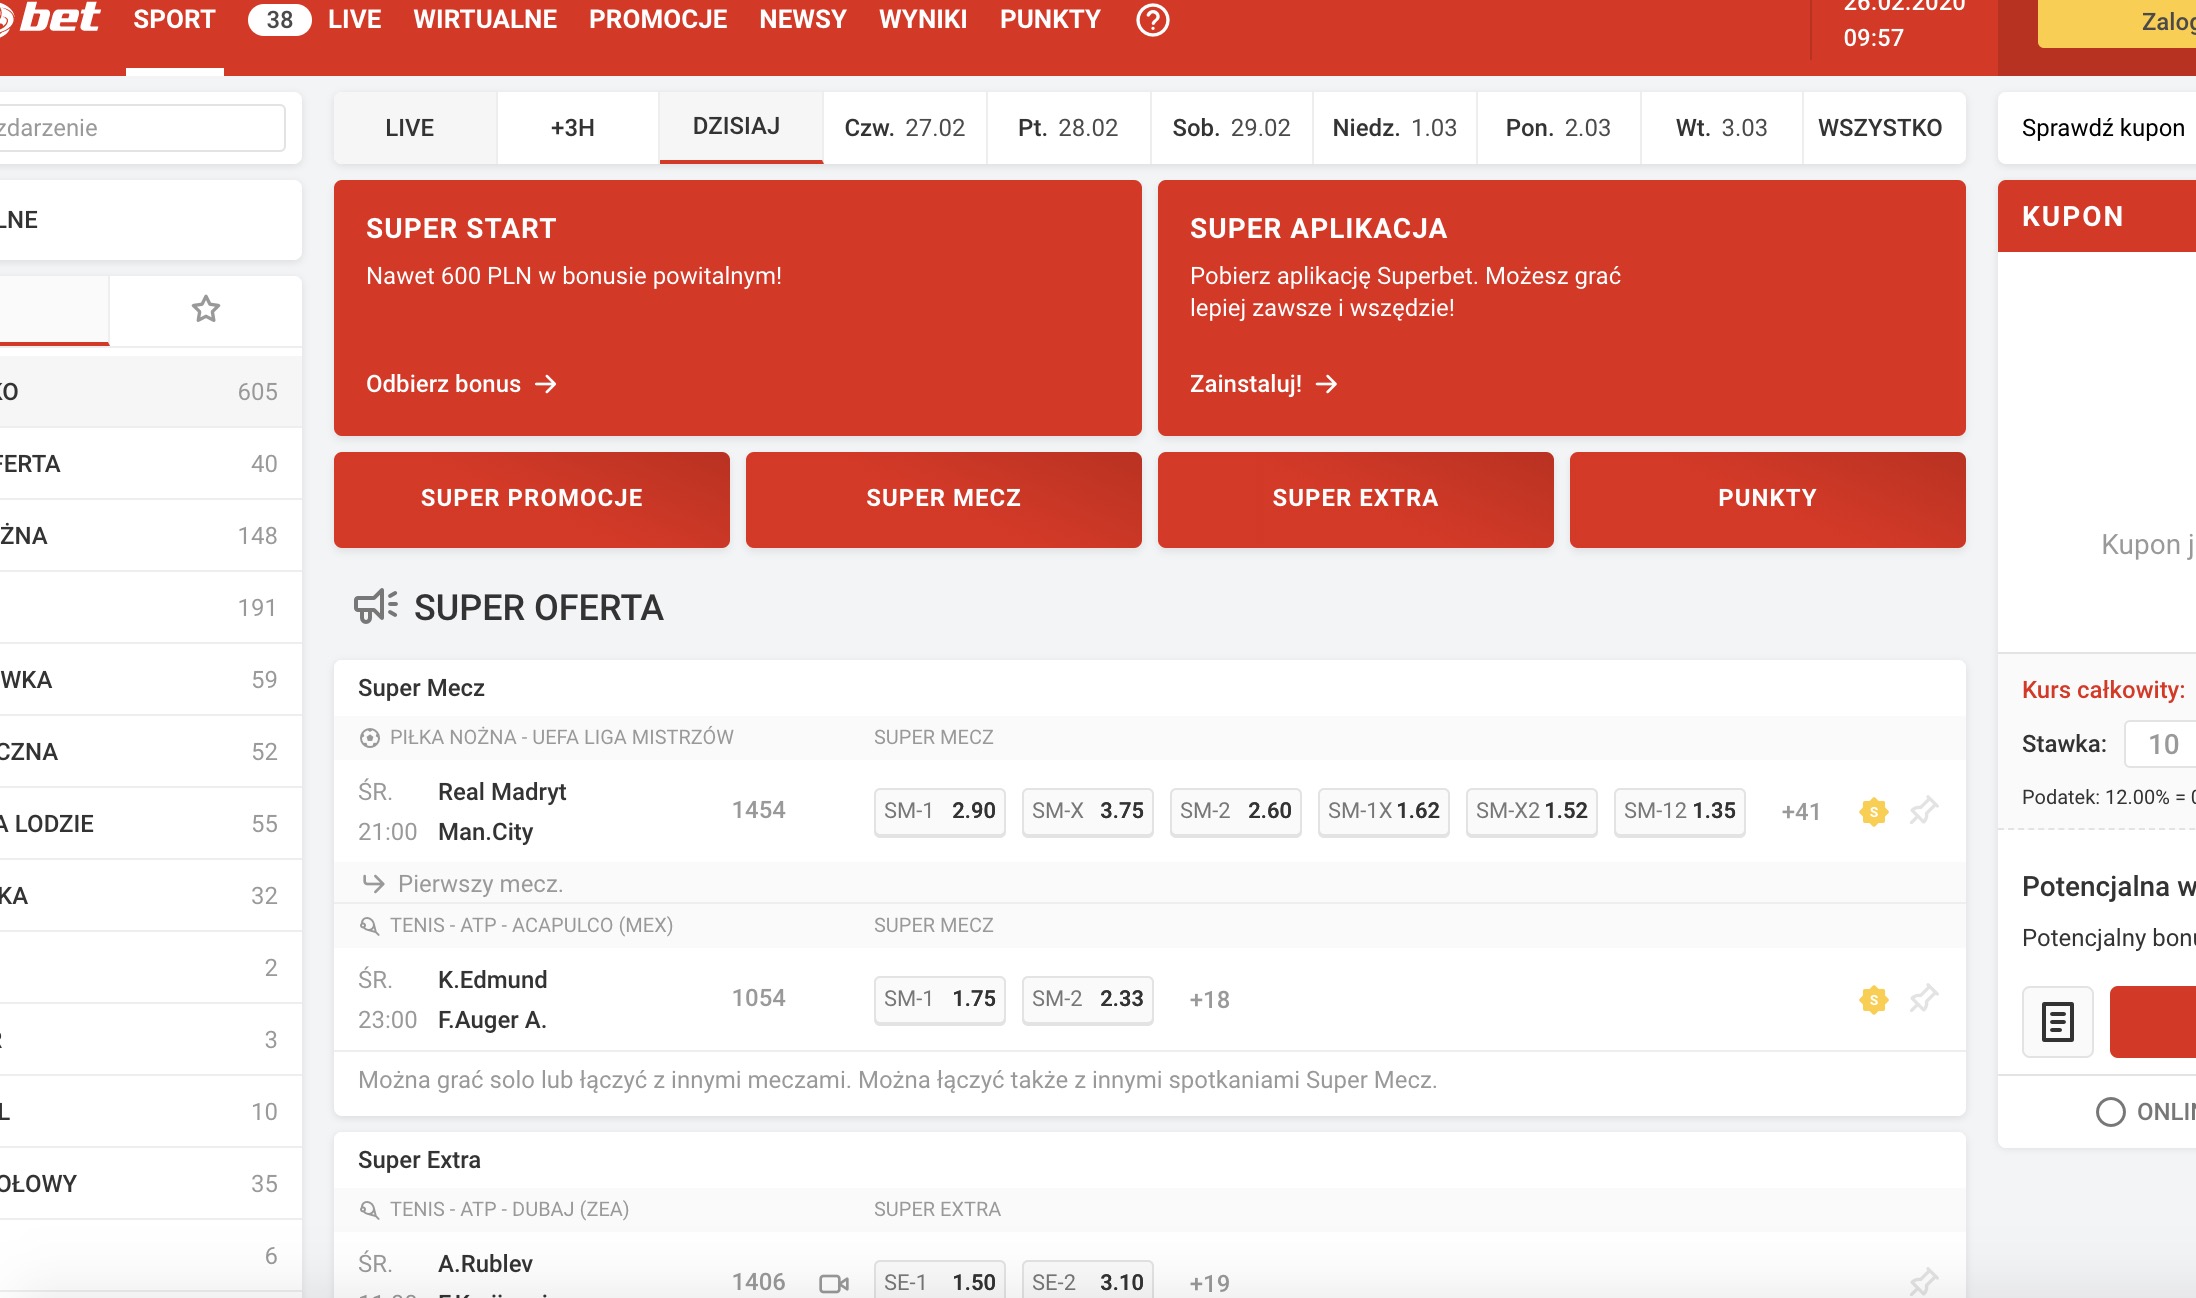The width and height of the screenshot is (2196, 1298).
Task: Bet SM-2 2.33 on F.Auger A.
Action: (x=1088, y=999)
